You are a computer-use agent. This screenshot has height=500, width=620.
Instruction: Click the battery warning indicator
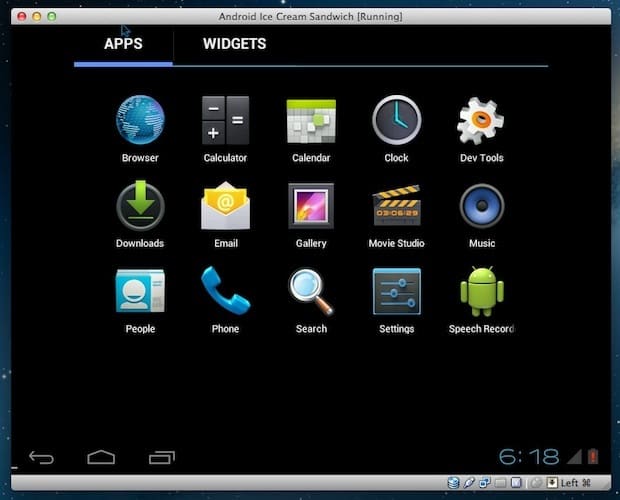pyautogui.click(x=593, y=456)
